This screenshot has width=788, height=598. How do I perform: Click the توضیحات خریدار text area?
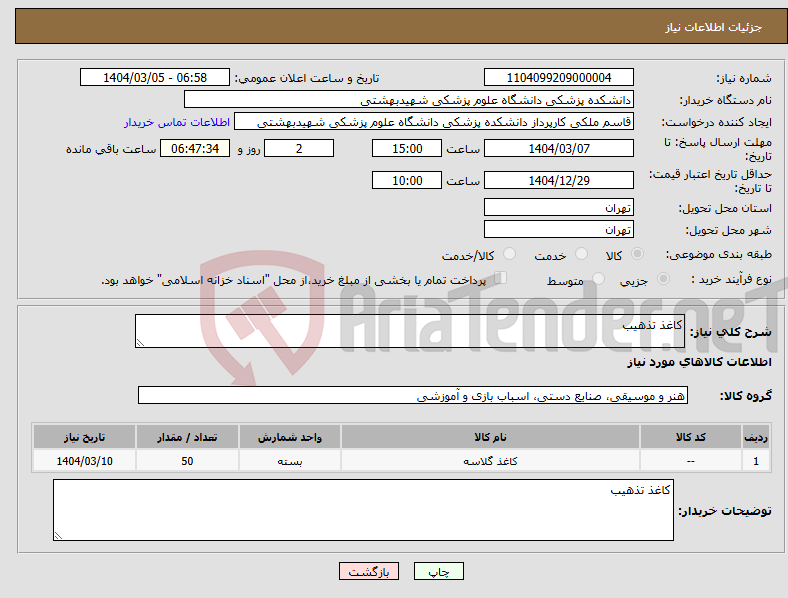tap(363, 510)
